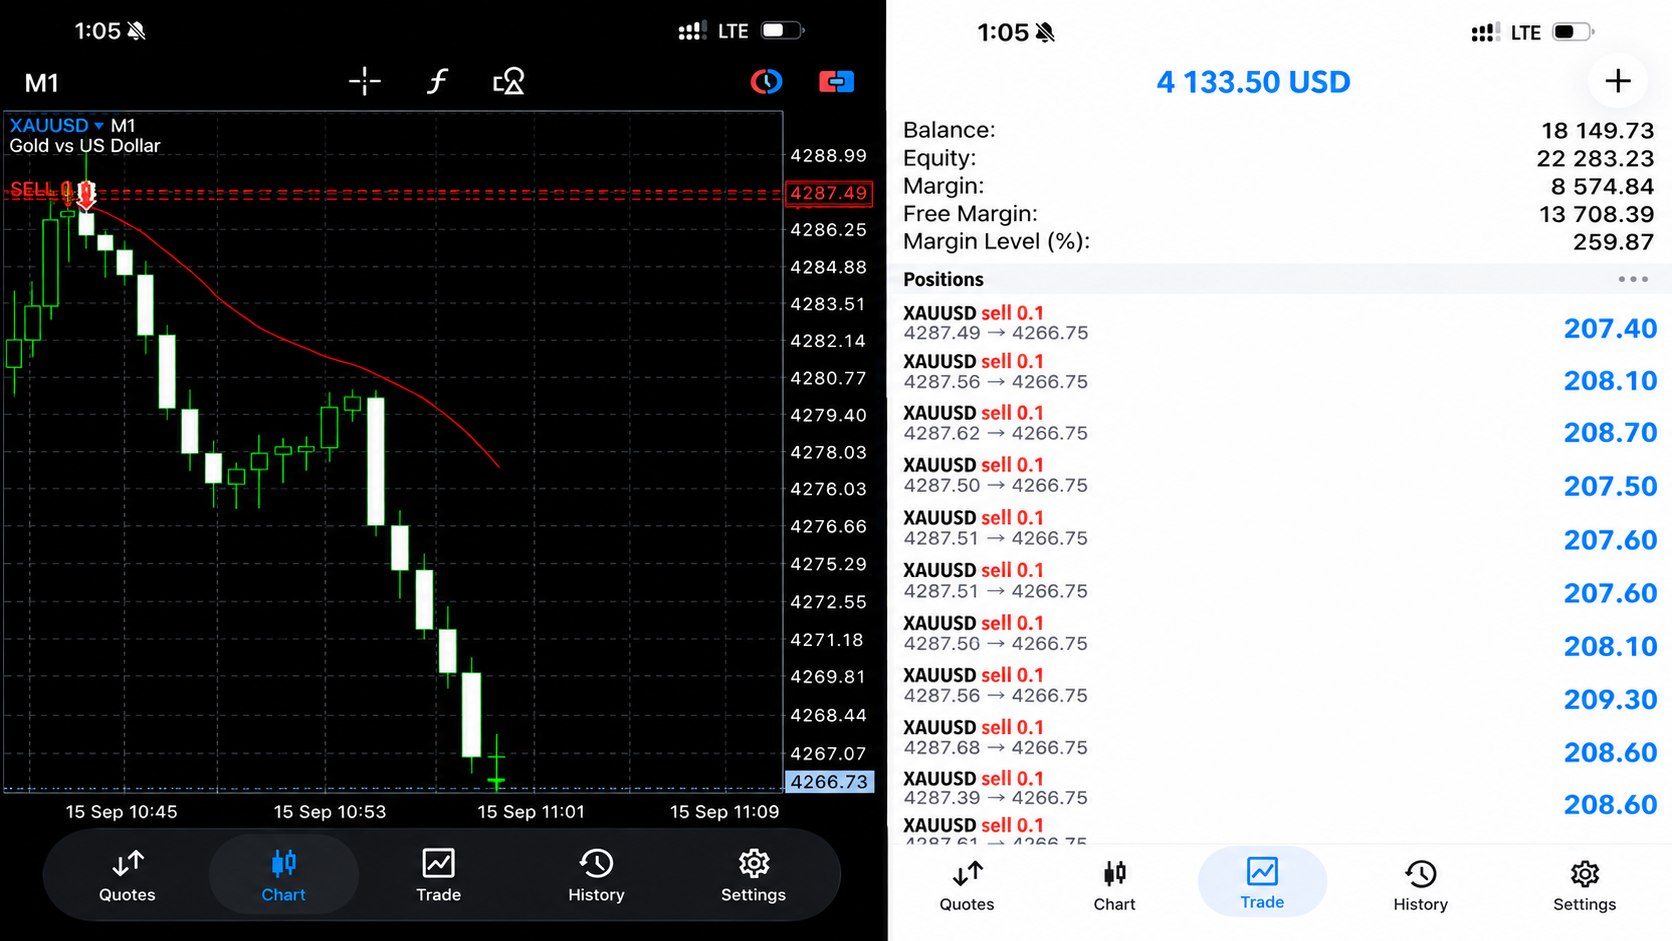
Task: Open the History tab in dark chart screen
Action: [x=596, y=876]
